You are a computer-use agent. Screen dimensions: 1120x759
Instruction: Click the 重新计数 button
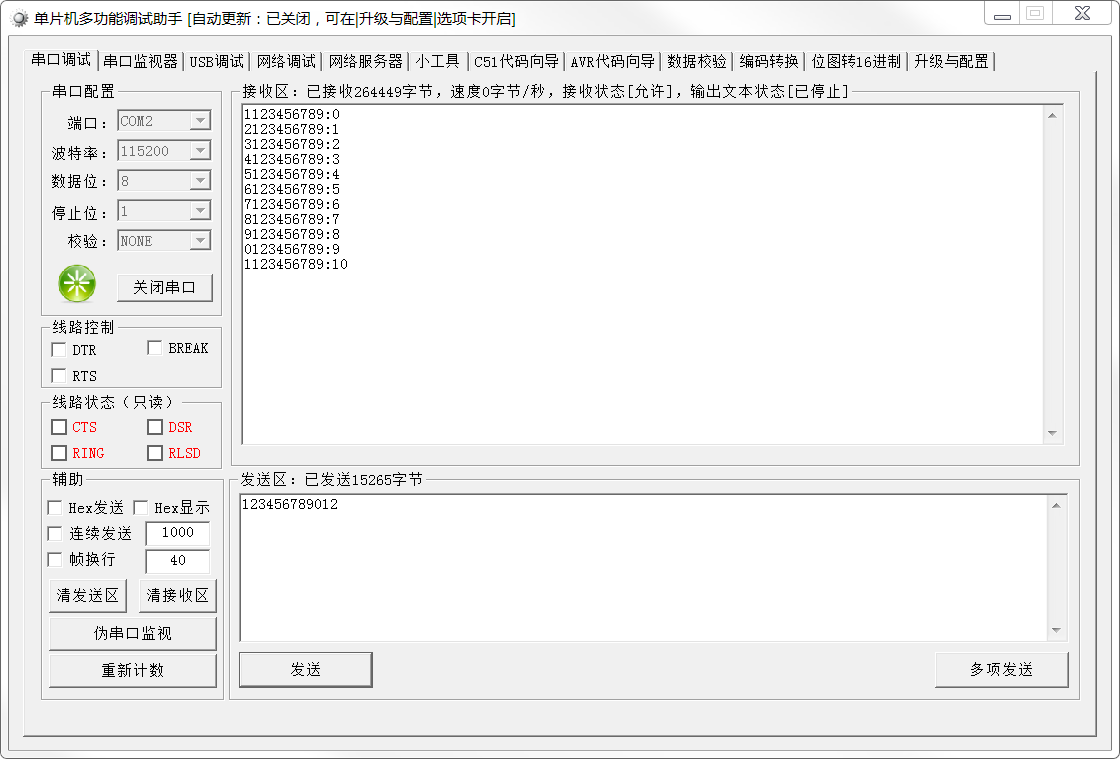click(133, 670)
